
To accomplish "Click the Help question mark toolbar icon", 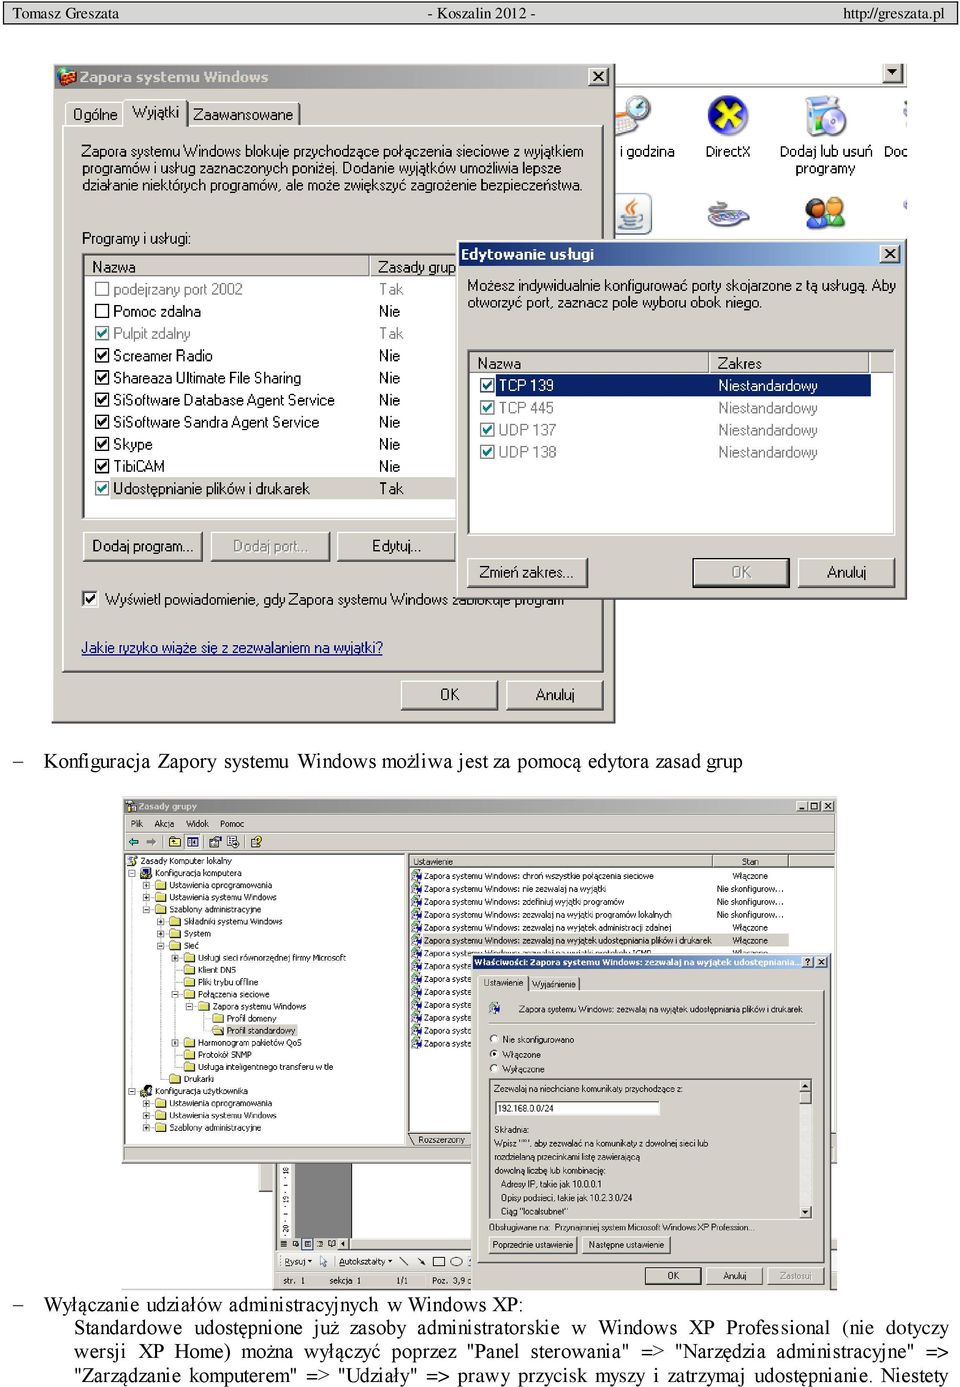I will click(256, 841).
